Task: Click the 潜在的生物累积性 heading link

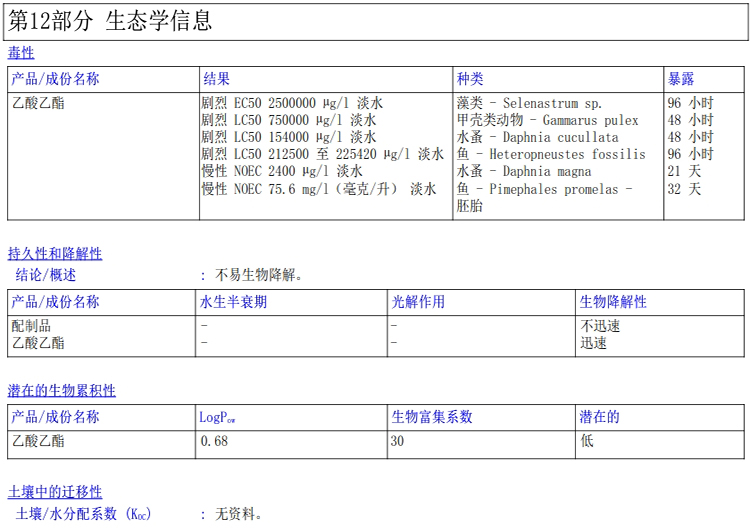Action: tap(62, 390)
